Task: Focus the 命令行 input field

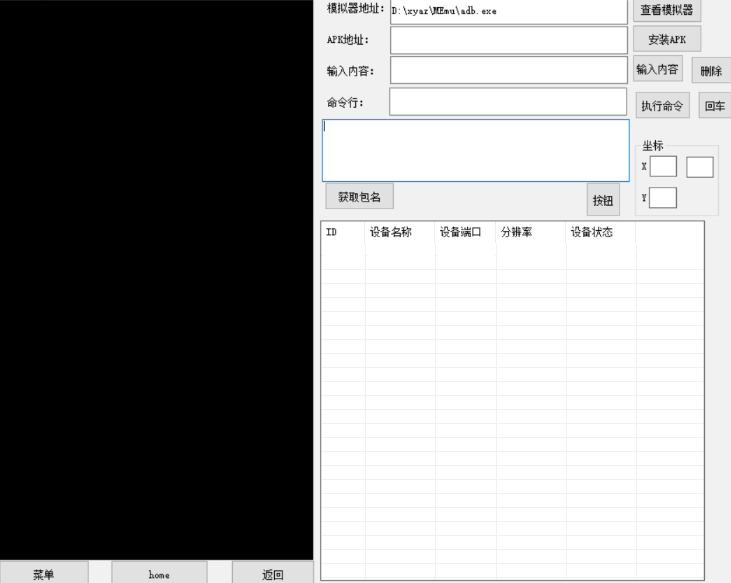Action: 508,102
